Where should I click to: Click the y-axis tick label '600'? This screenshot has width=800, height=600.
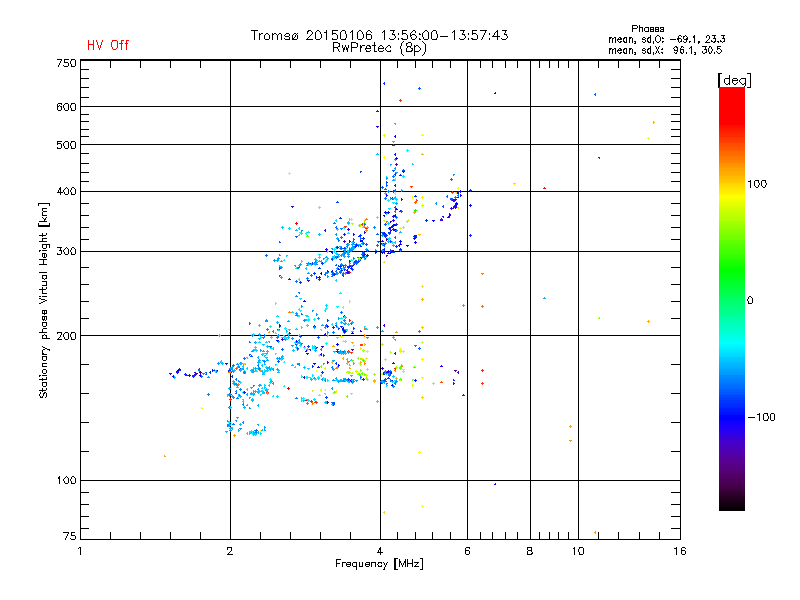tap(66, 107)
